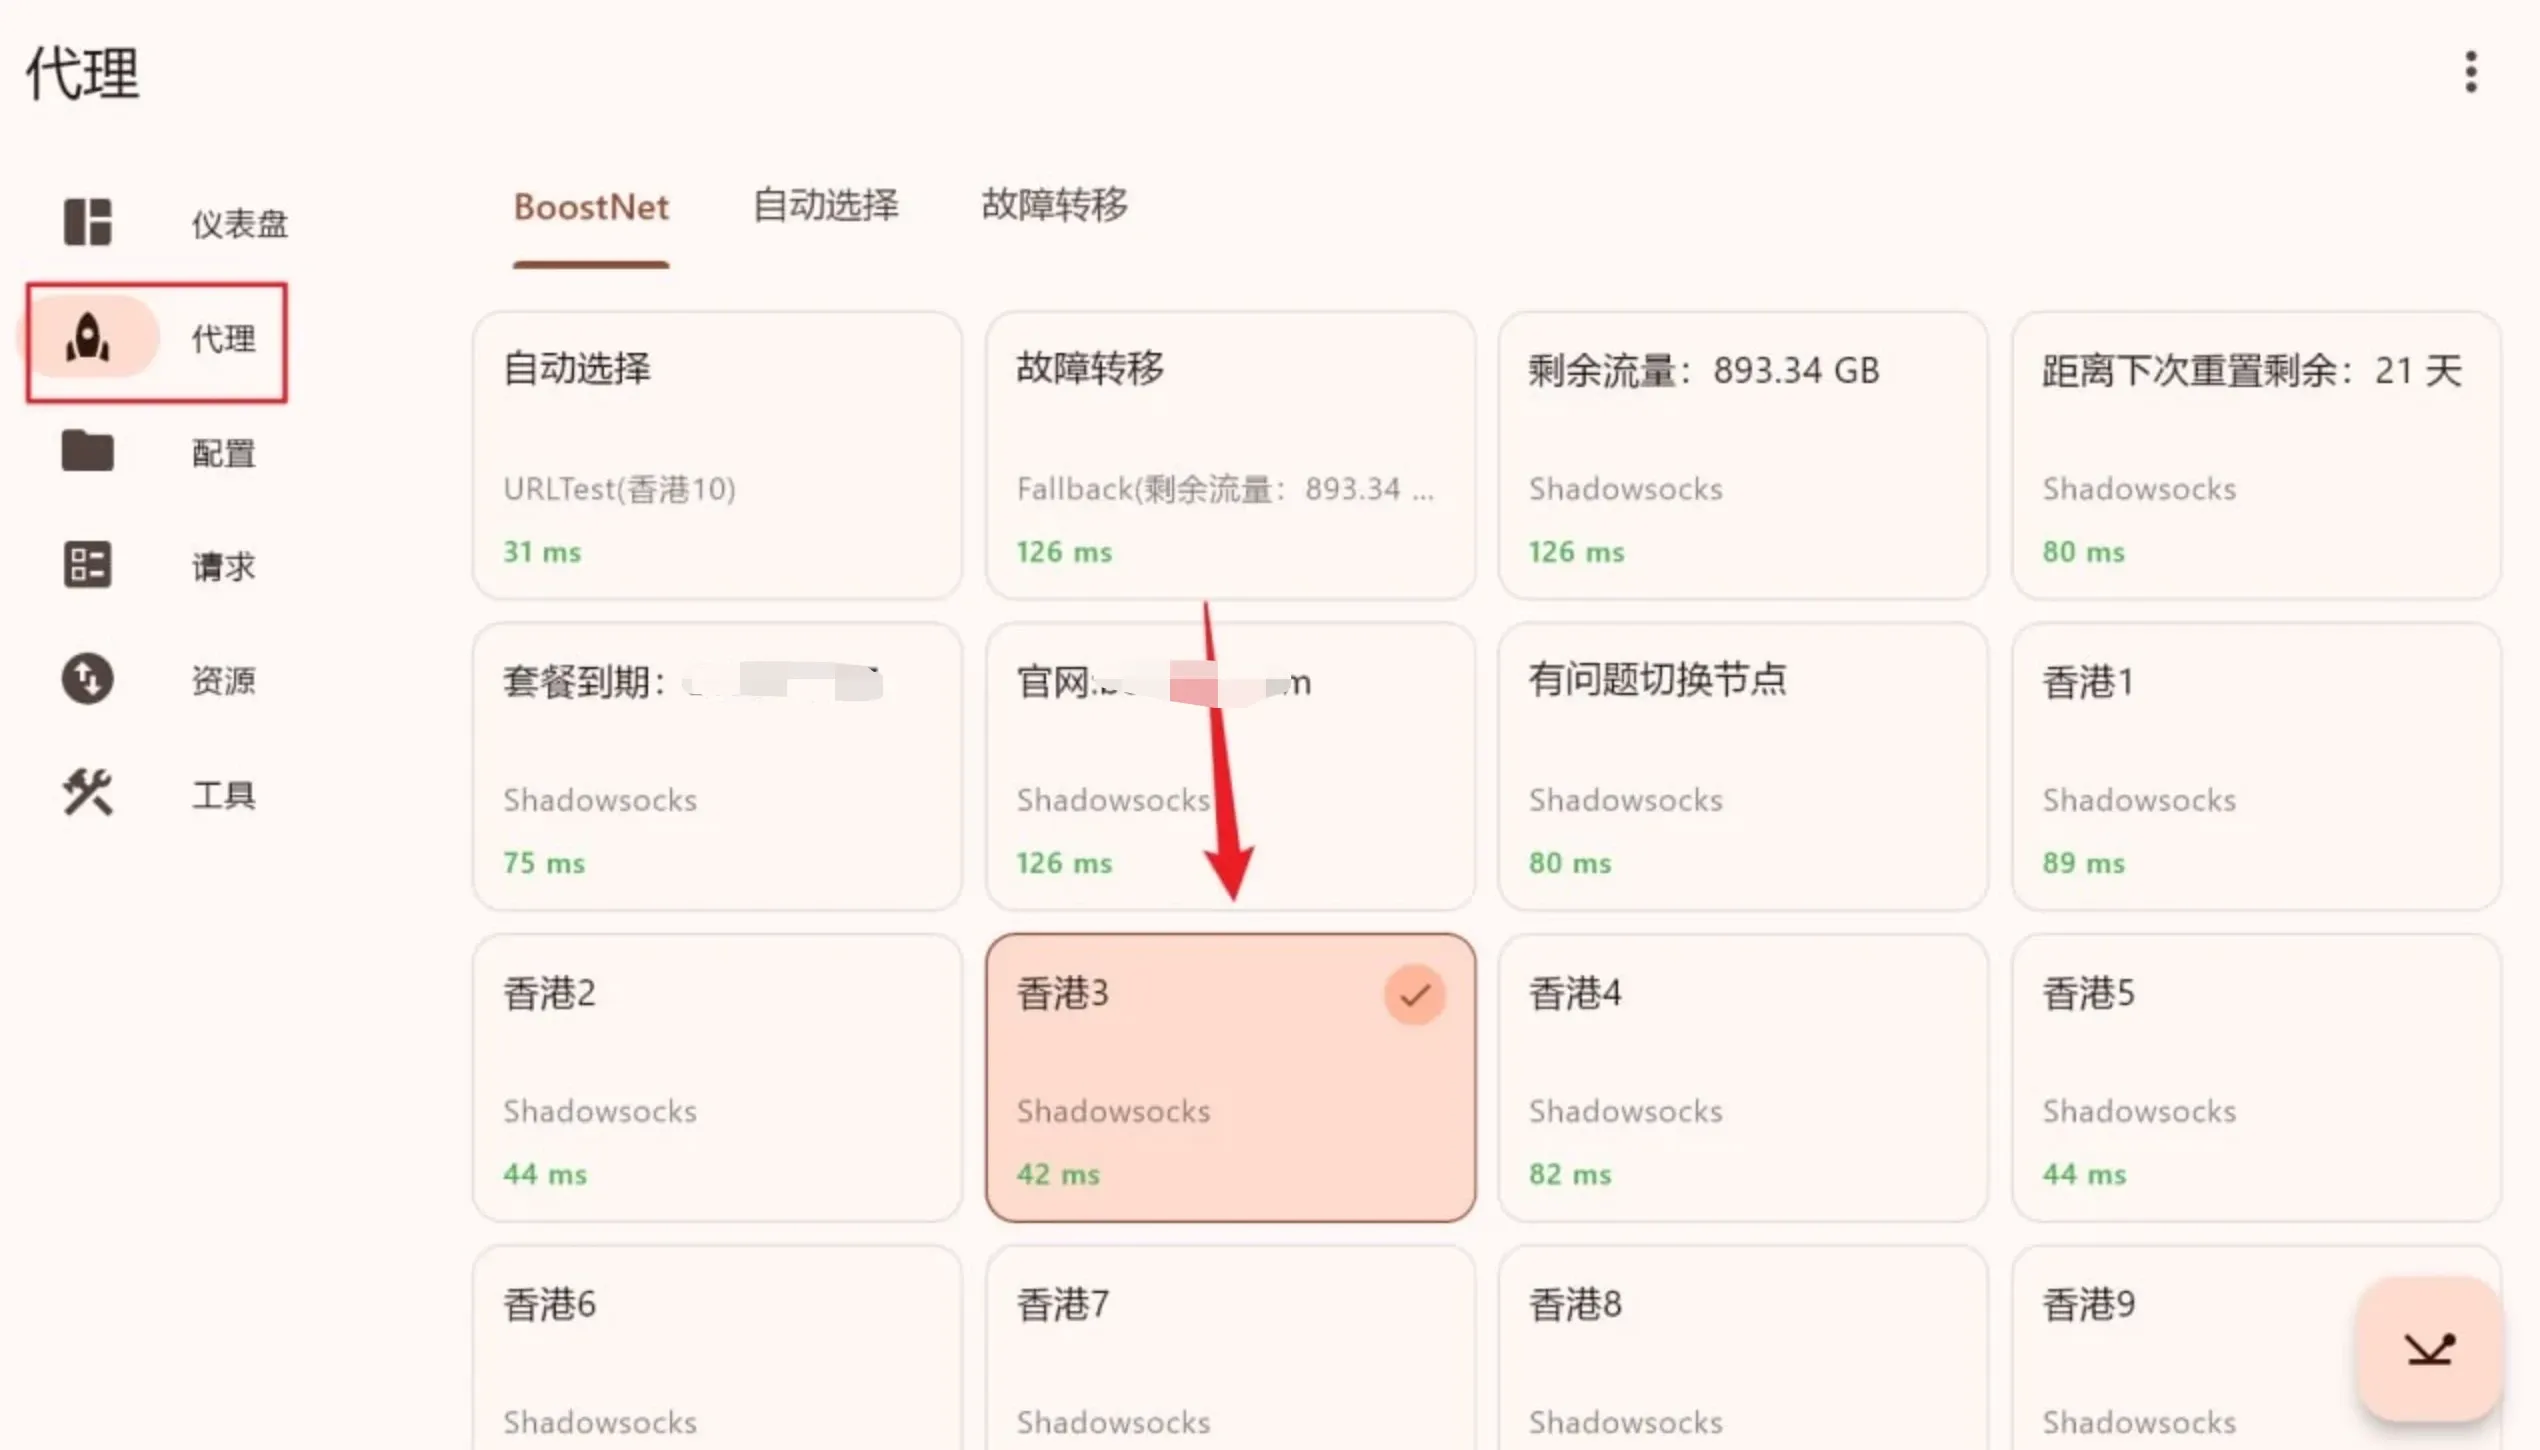The height and width of the screenshot is (1450, 2540).
Task: Click the floating delay test button
Action: pos(2430,1349)
